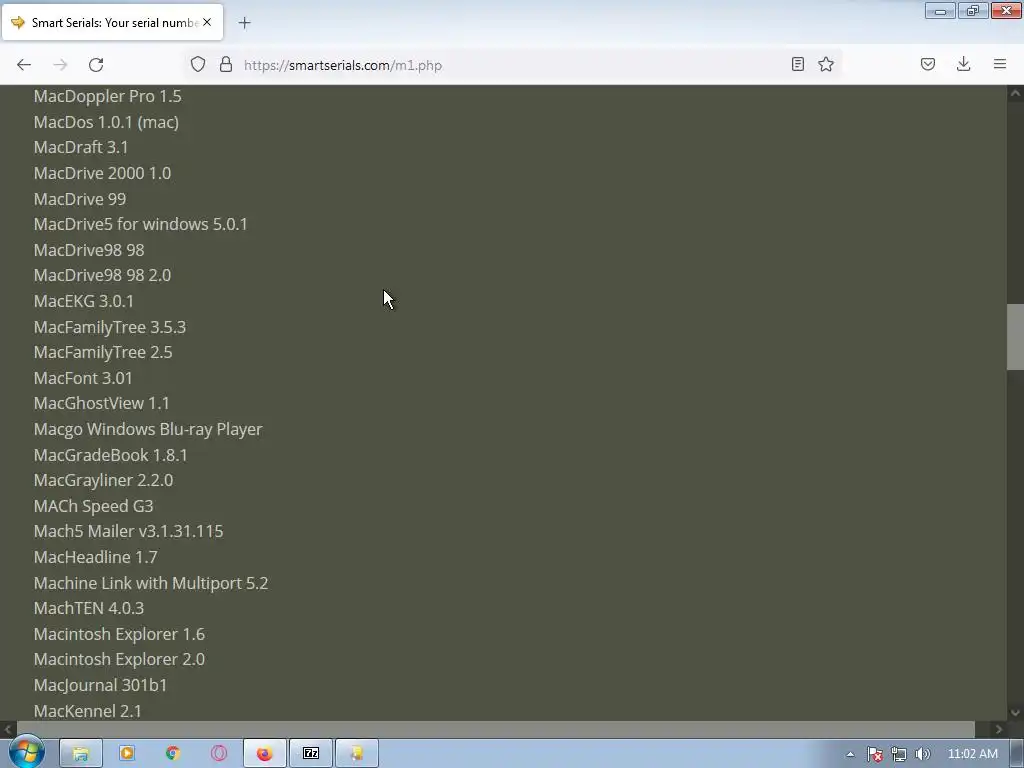The image size is (1024, 768).
Task: Open MacDoppler Pro 1.5 link
Action: 108,96
